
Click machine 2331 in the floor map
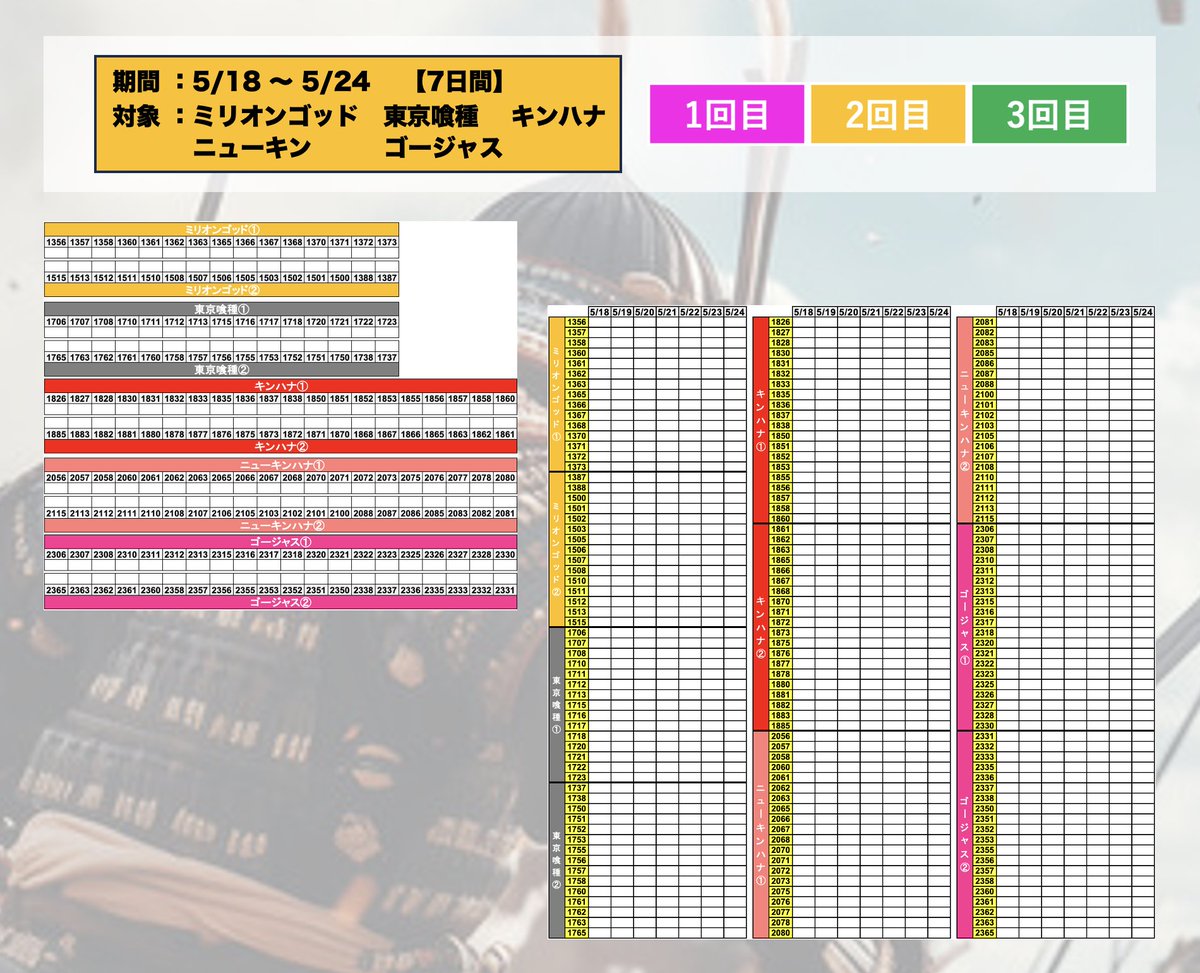(x=504, y=590)
